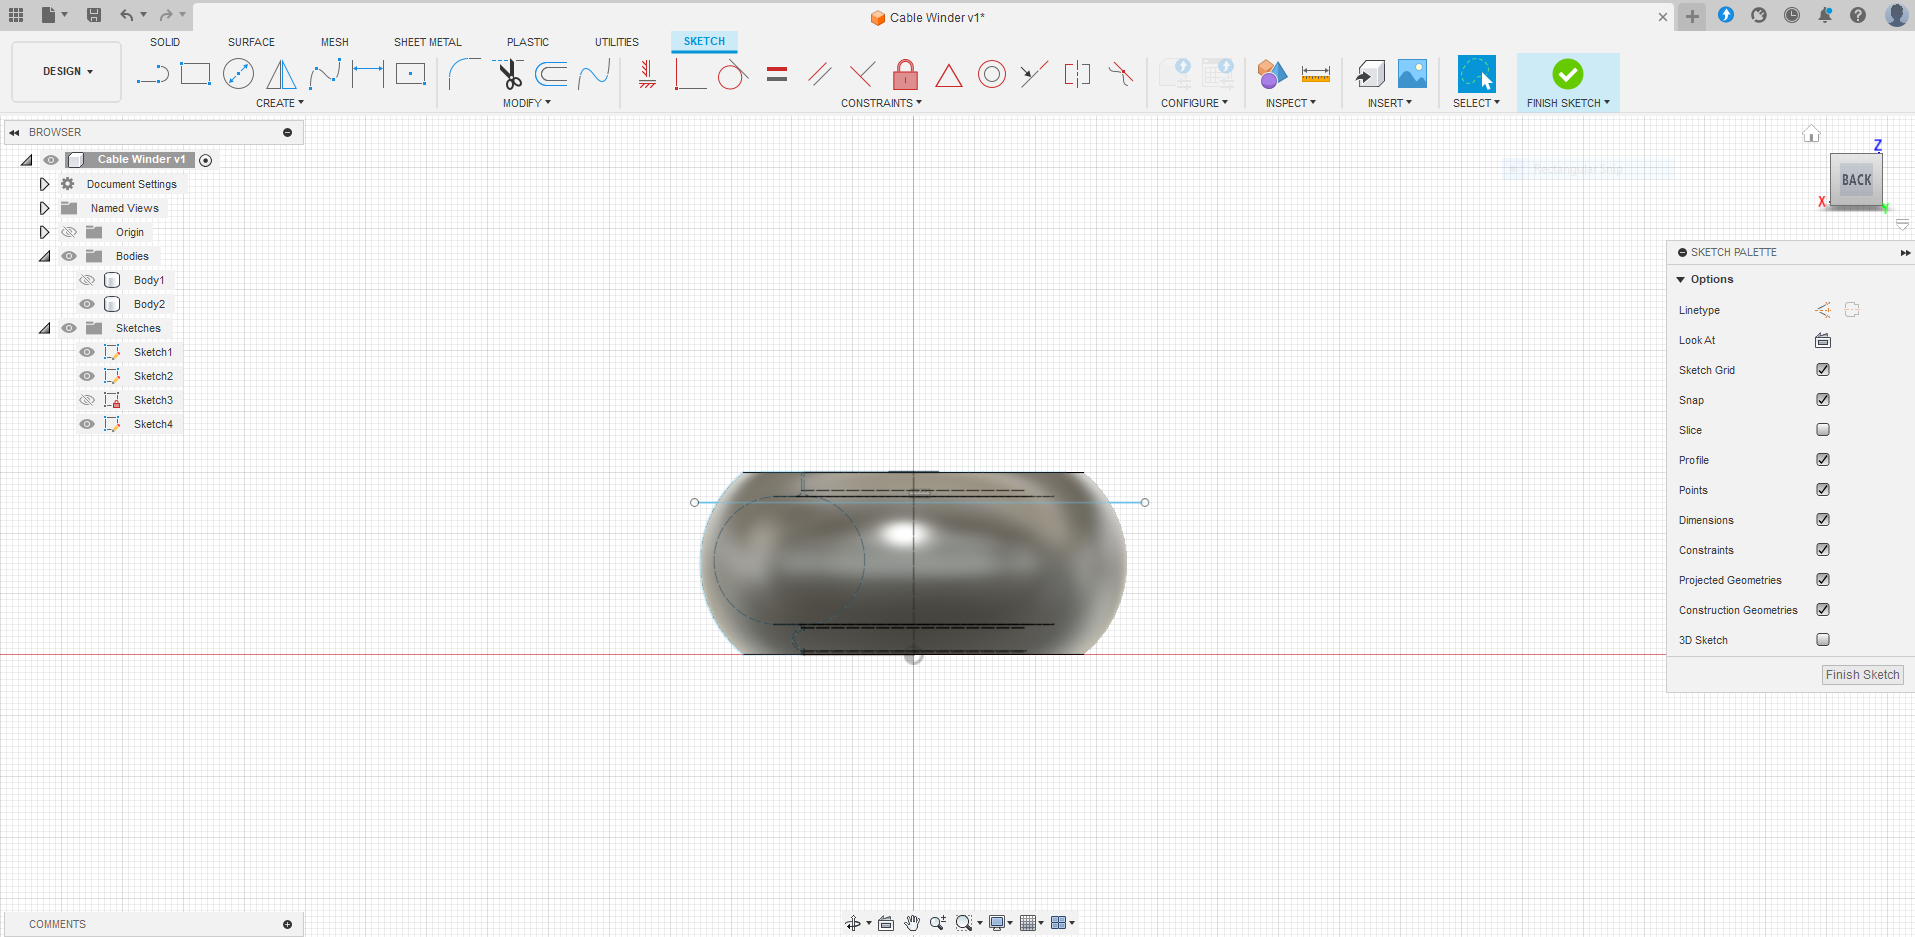Click the Select tool icon

coord(1476,74)
